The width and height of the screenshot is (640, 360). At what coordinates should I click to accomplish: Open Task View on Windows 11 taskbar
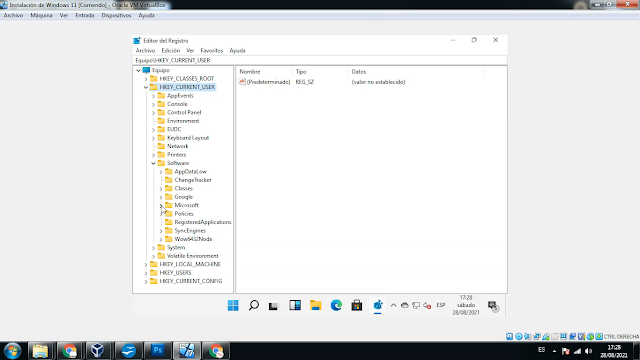coord(273,306)
